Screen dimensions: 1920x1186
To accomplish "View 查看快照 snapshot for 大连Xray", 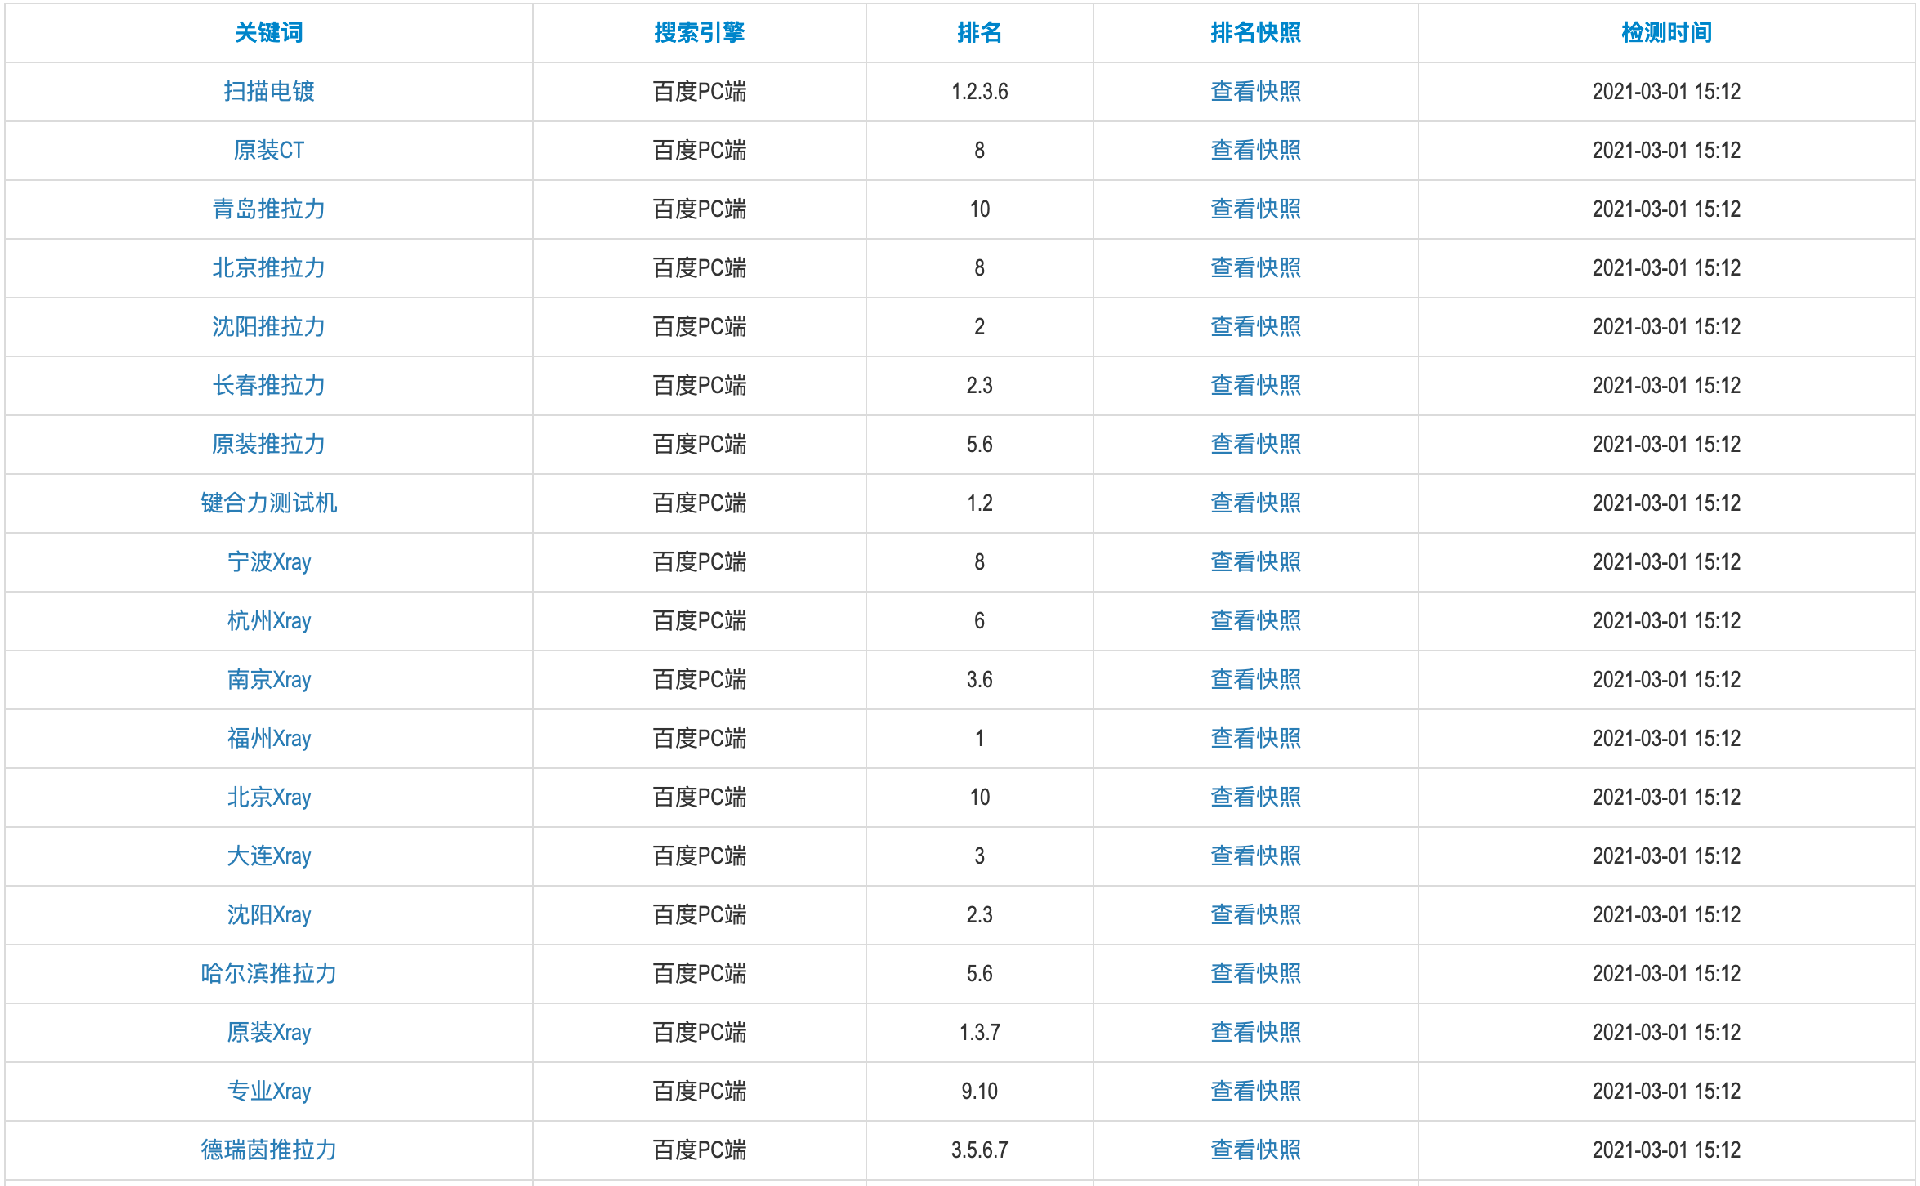I will click(x=1256, y=856).
